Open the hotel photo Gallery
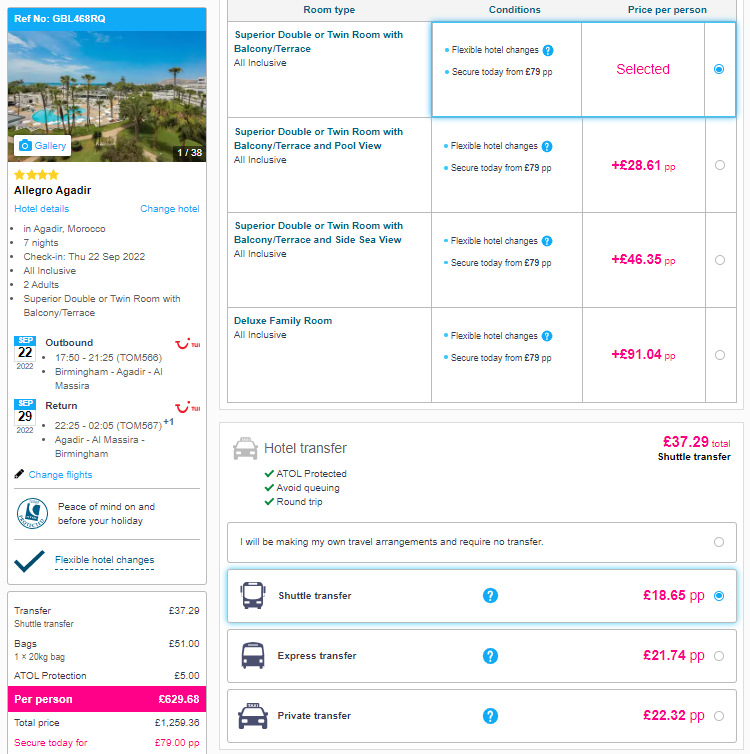Image resolution: width=750 pixels, height=754 pixels. 42,145
